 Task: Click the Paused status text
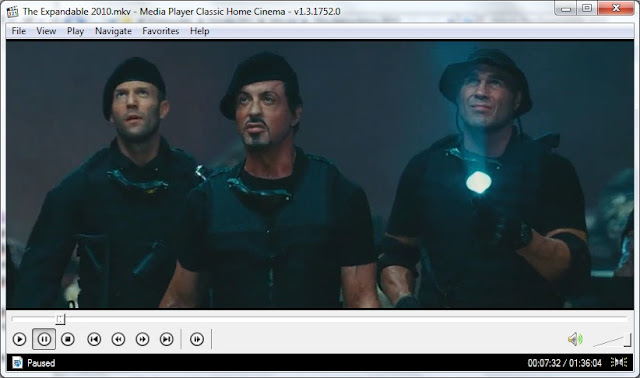[41, 363]
